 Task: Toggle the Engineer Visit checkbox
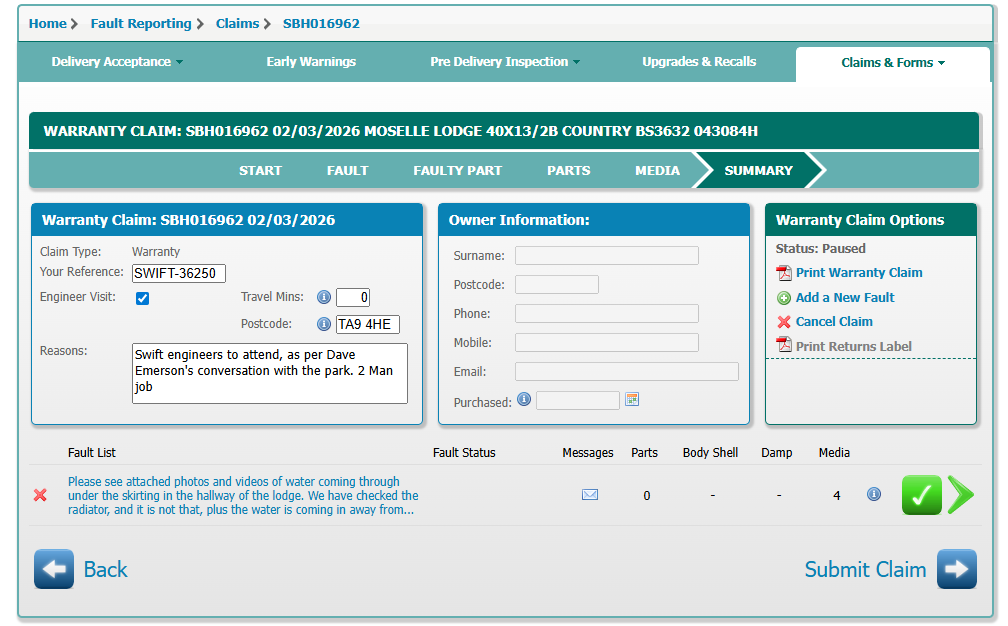pyautogui.click(x=143, y=298)
